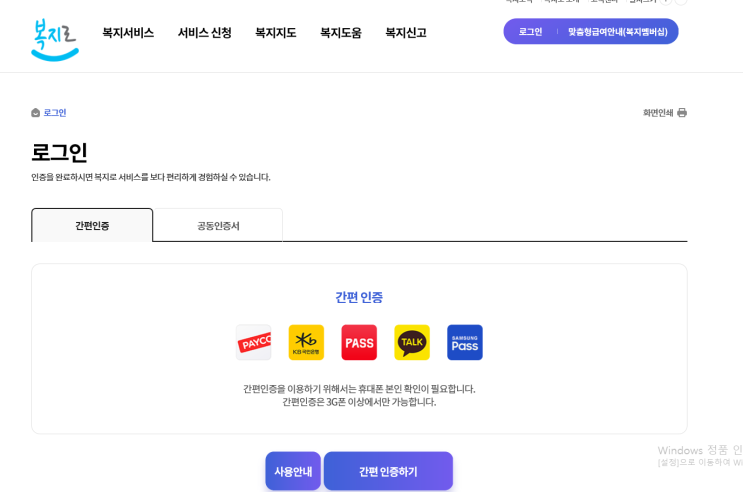Image resolution: width=743 pixels, height=492 pixels.
Task: Open the 서비스 신청 menu
Action: coord(204,33)
